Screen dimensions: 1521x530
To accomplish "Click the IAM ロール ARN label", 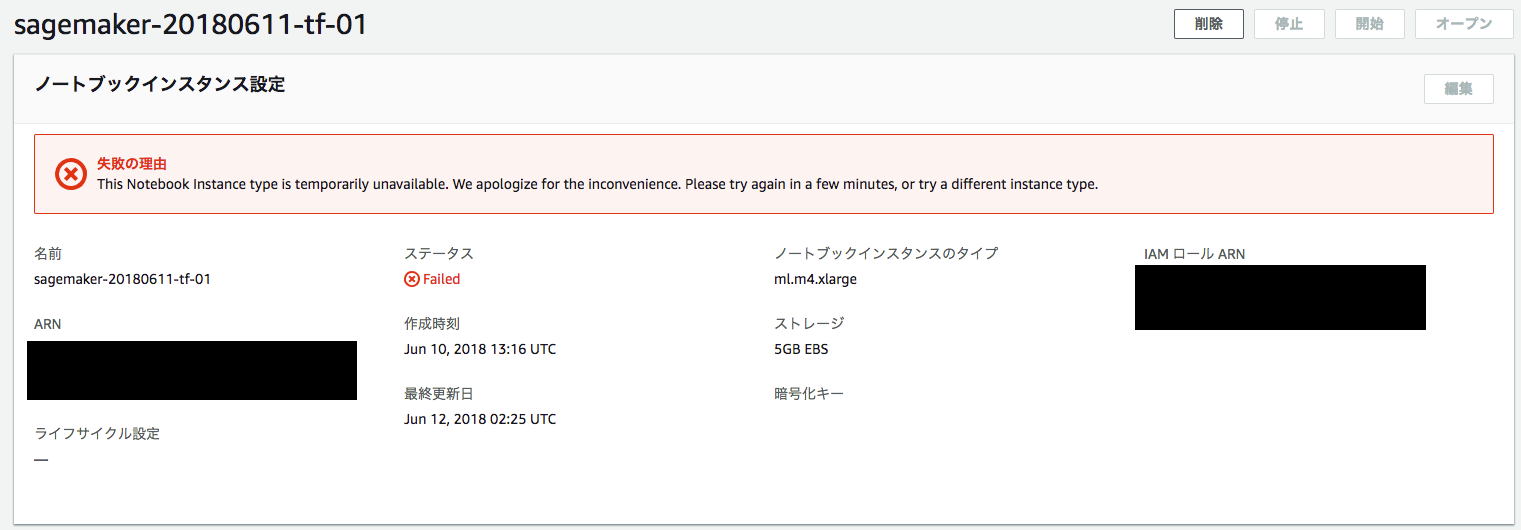I will [1195, 254].
